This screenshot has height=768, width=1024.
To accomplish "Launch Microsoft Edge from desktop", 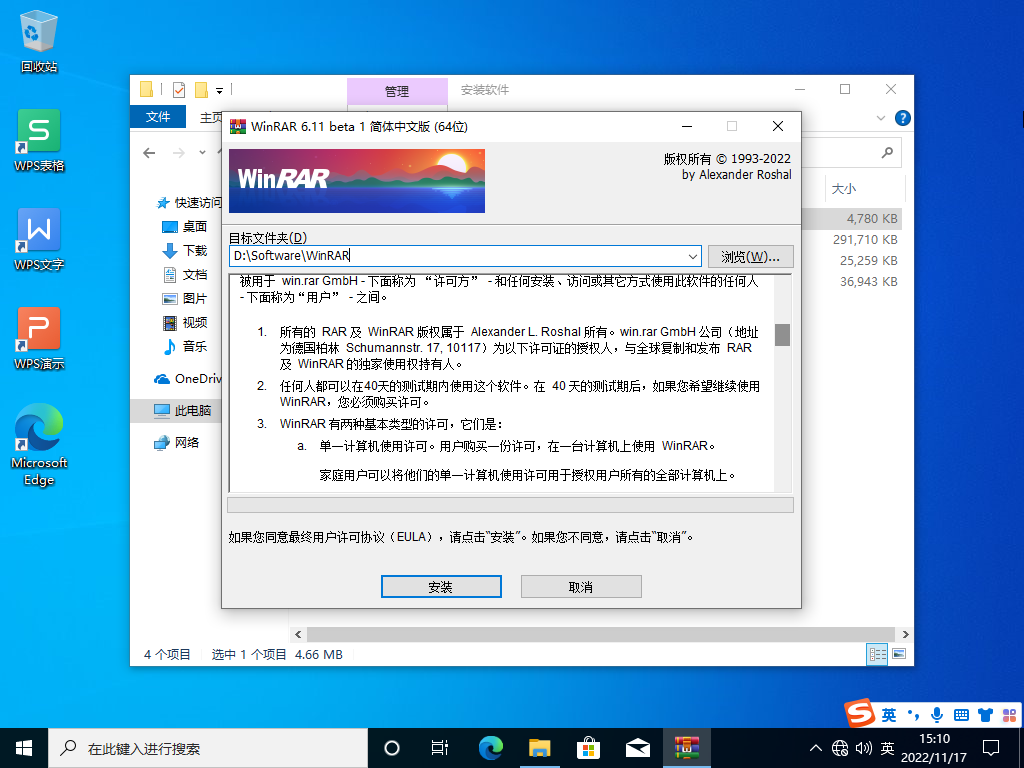I will tap(39, 445).
